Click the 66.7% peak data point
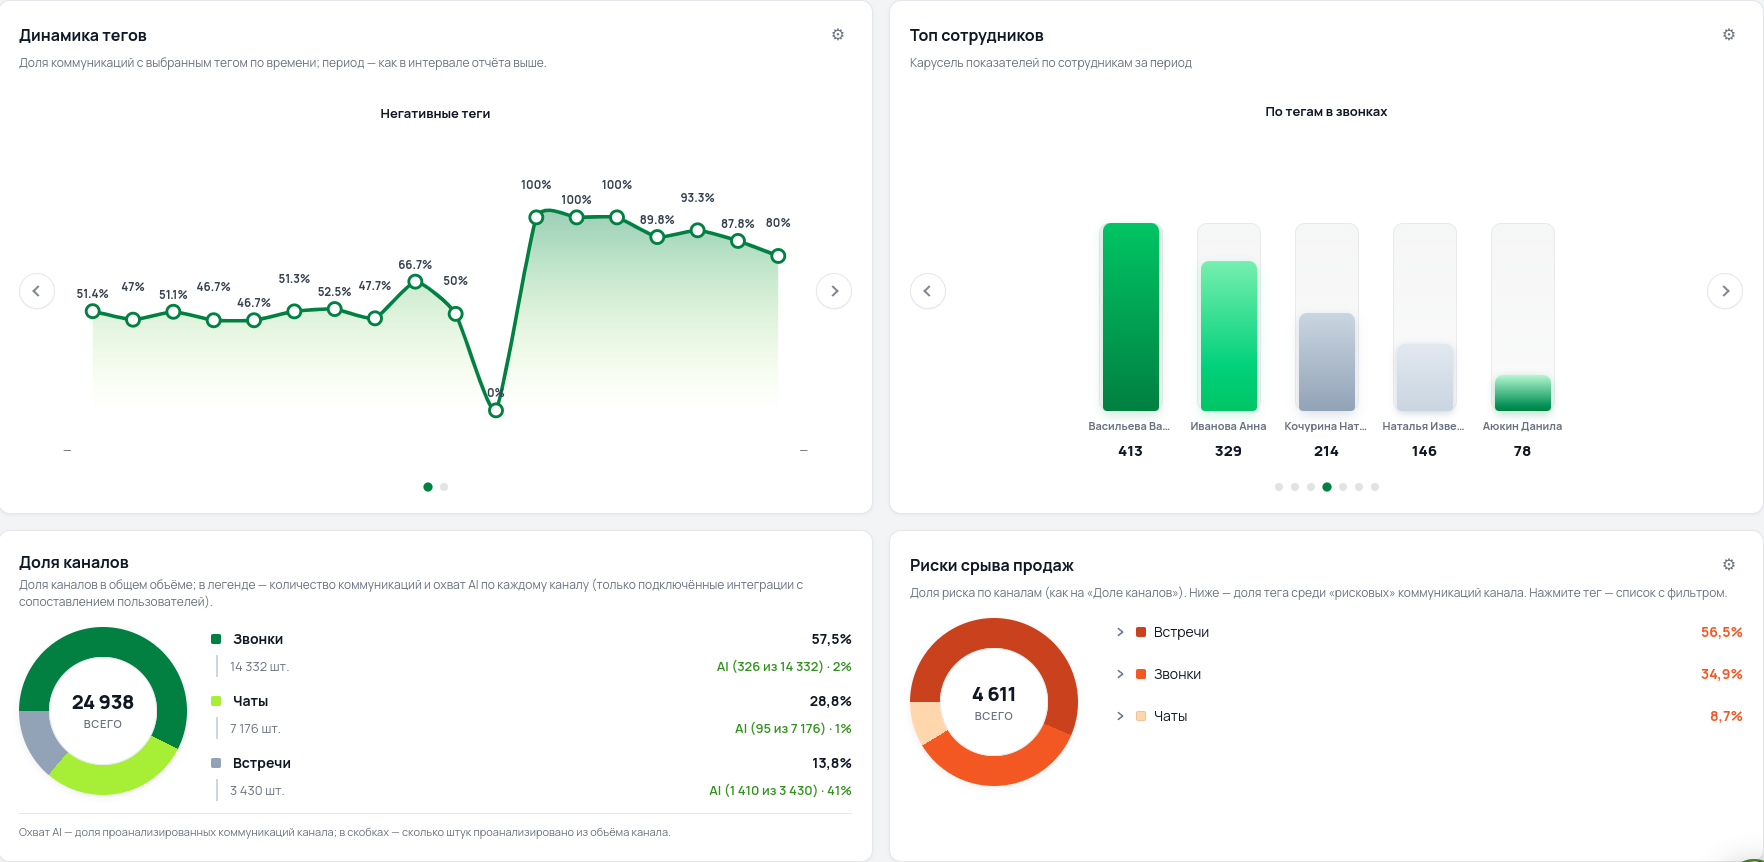 [415, 282]
